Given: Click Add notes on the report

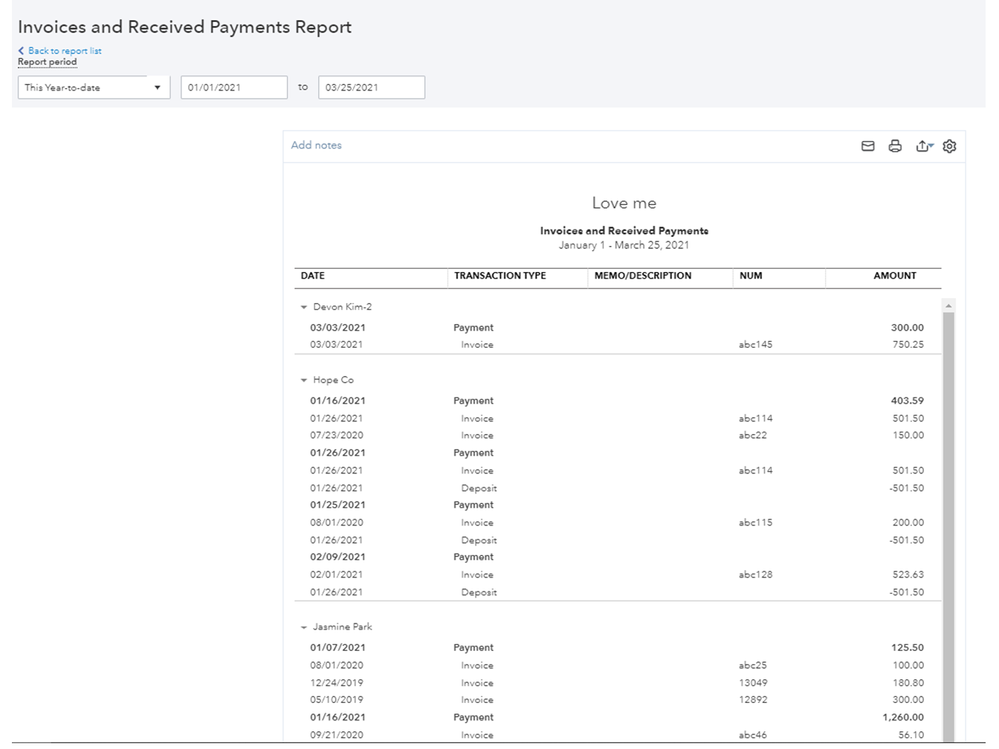Looking at the screenshot, I should click(x=316, y=145).
